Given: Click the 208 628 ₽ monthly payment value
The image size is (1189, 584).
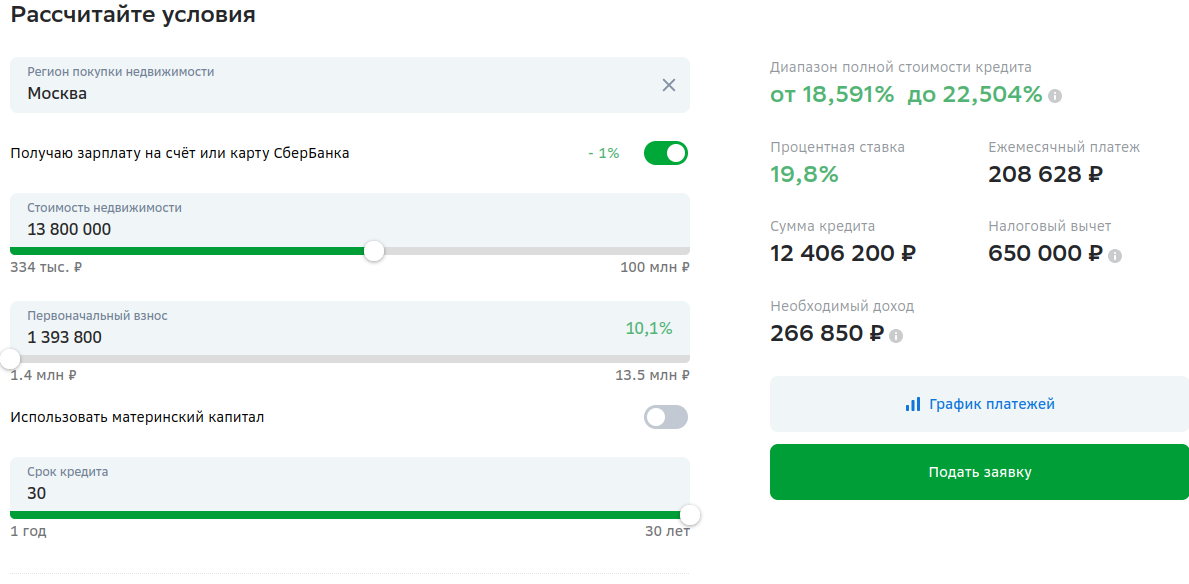Looking at the screenshot, I should coord(1045,175).
